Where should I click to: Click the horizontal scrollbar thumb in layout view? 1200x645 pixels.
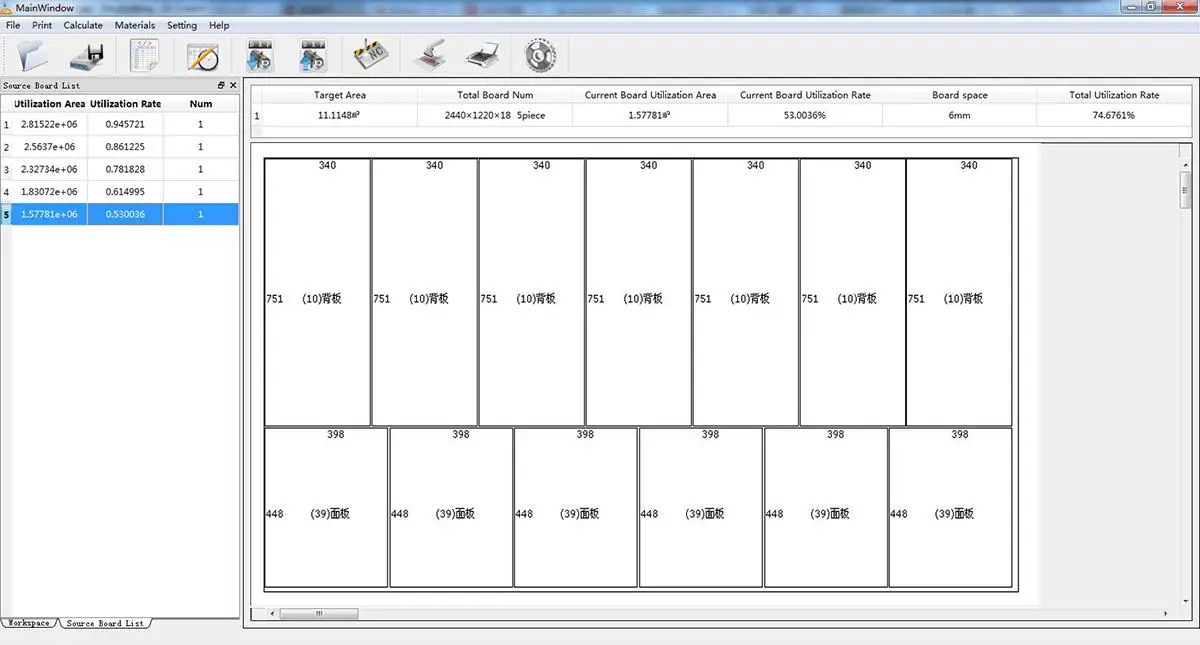click(x=319, y=613)
